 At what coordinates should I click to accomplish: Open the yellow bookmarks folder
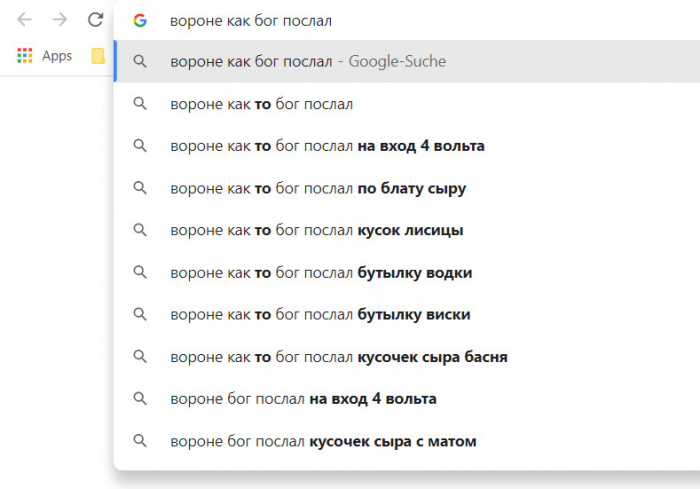(98, 56)
